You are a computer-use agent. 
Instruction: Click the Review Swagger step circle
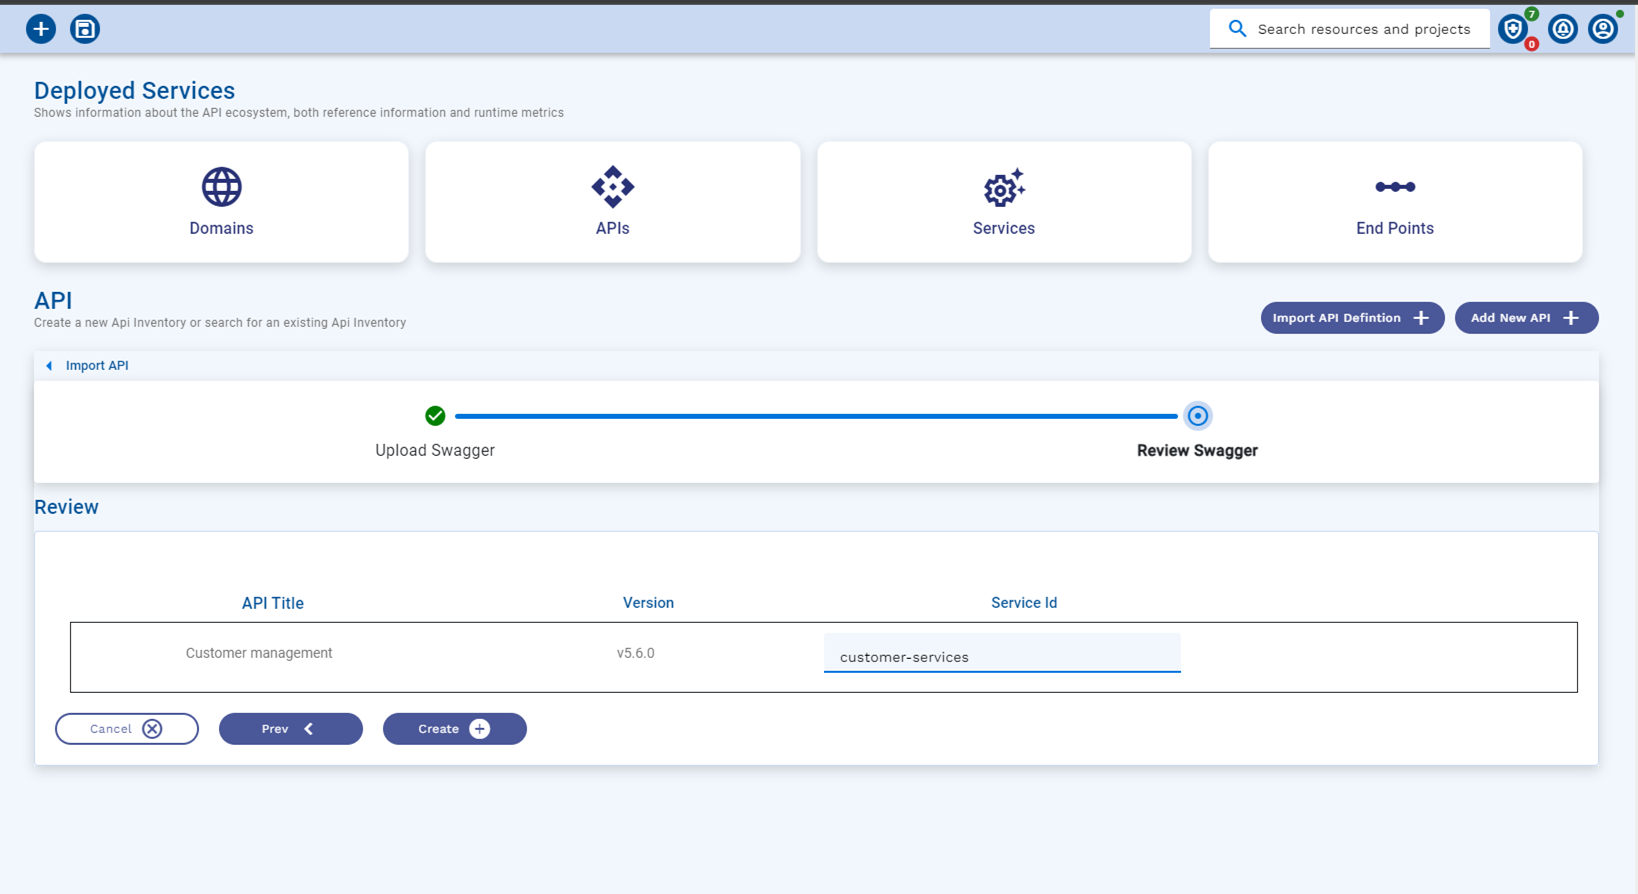[1197, 416]
